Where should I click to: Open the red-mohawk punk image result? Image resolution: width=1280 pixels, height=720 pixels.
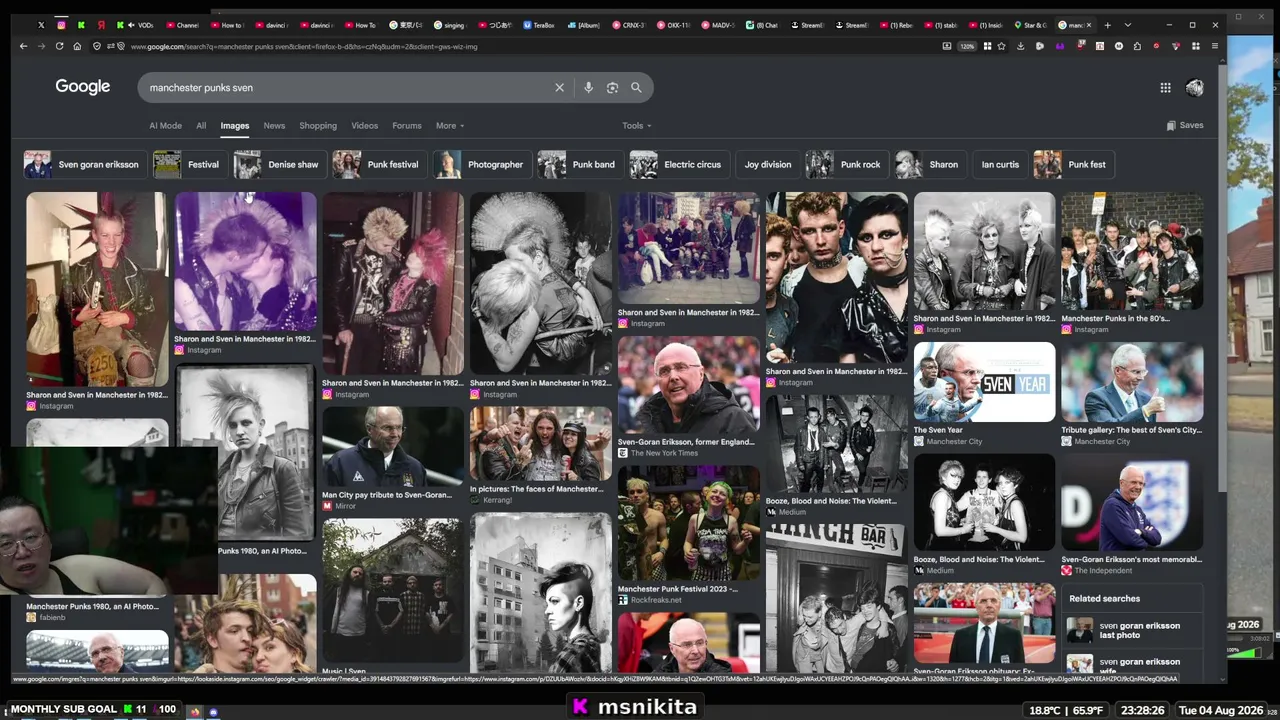pyautogui.click(x=97, y=290)
